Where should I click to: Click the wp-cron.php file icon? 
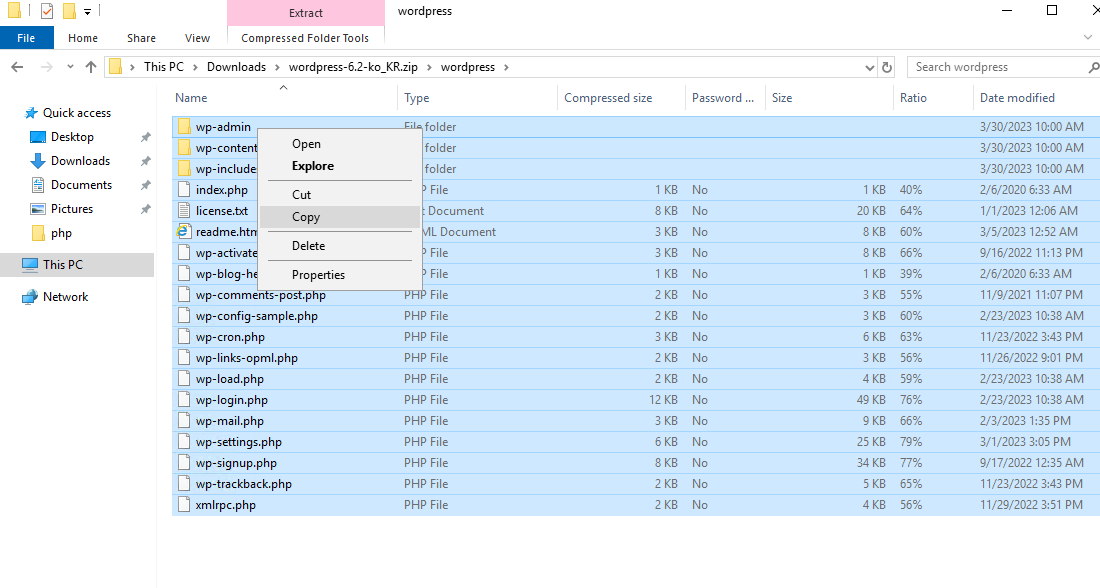pyautogui.click(x=184, y=337)
